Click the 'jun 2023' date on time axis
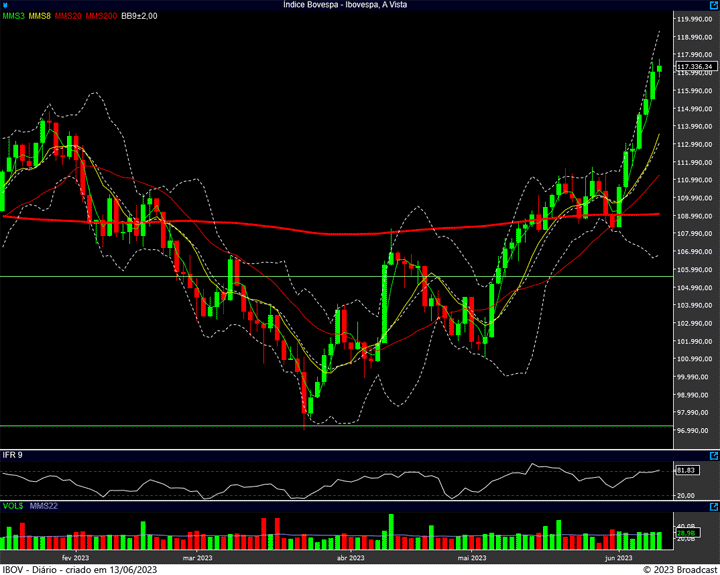 (x=618, y=558)
